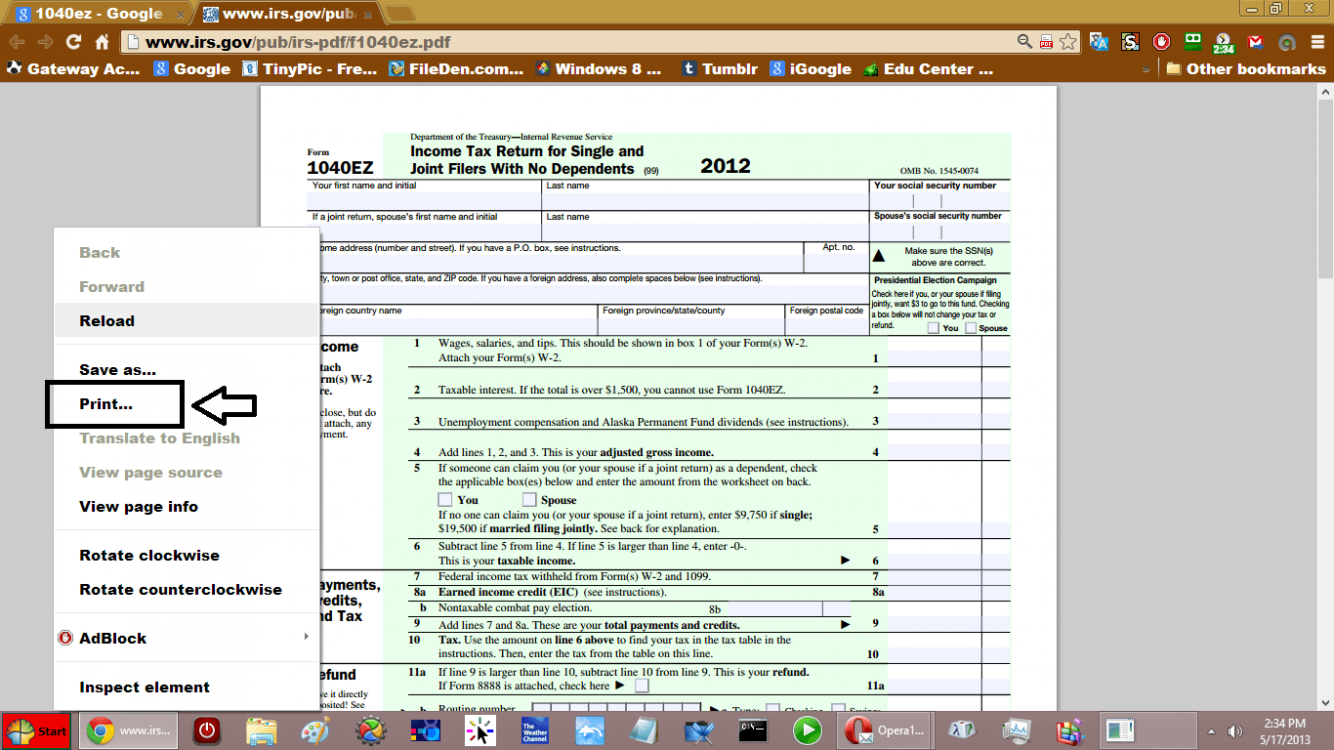The width and height of the screenshot is (1334, 750).
Task: Choose View page info in the context menu
Action: pos(186,507)
